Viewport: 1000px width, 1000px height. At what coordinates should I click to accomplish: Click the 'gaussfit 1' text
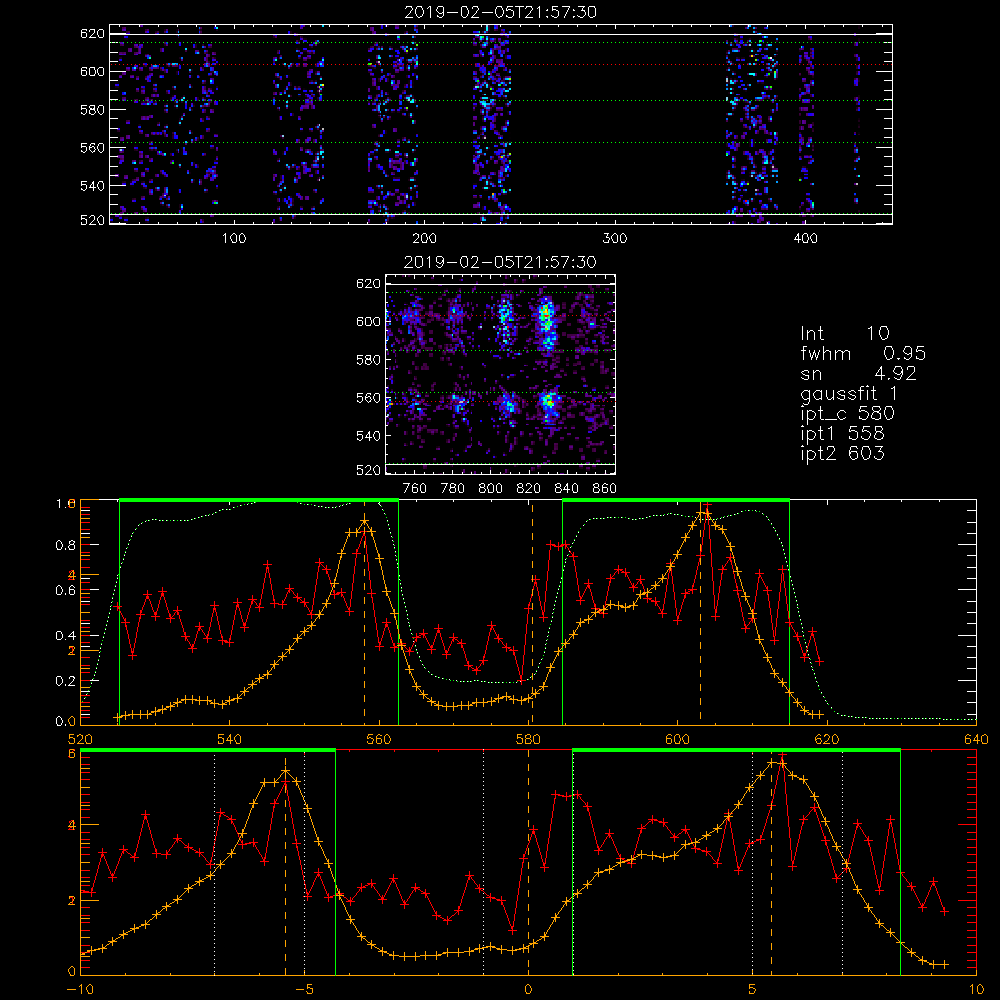pyautogui.click(x=849, y=393)
